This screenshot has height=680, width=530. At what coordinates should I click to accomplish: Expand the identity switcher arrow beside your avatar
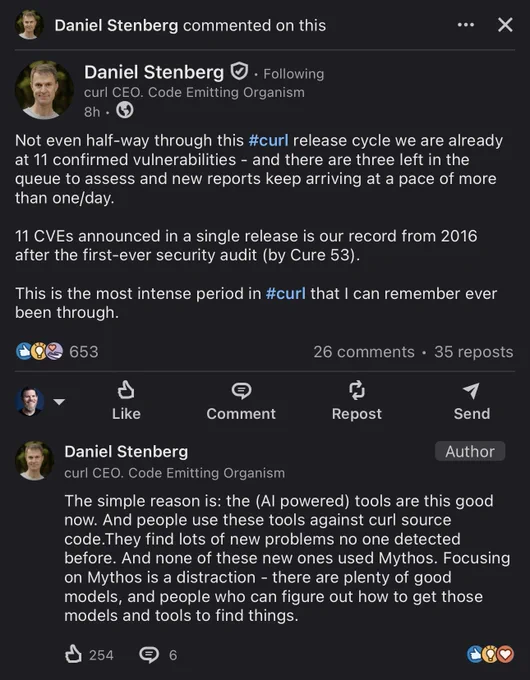(x=59, y=402)
